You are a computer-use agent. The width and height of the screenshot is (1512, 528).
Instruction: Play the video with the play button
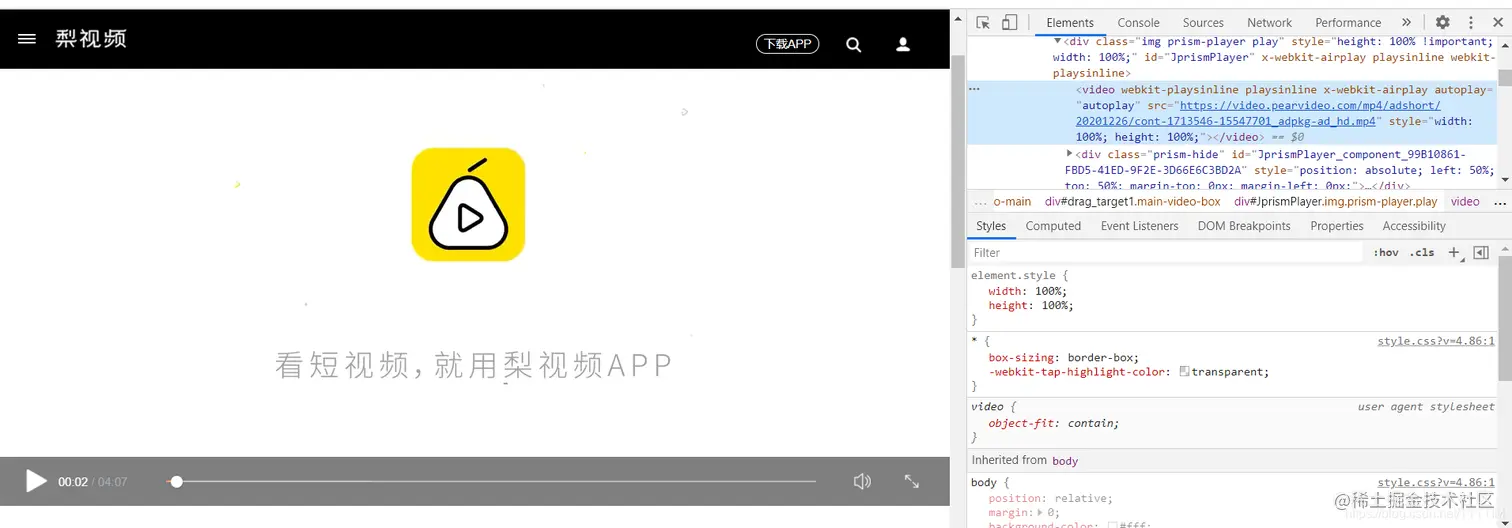point(36,481)
